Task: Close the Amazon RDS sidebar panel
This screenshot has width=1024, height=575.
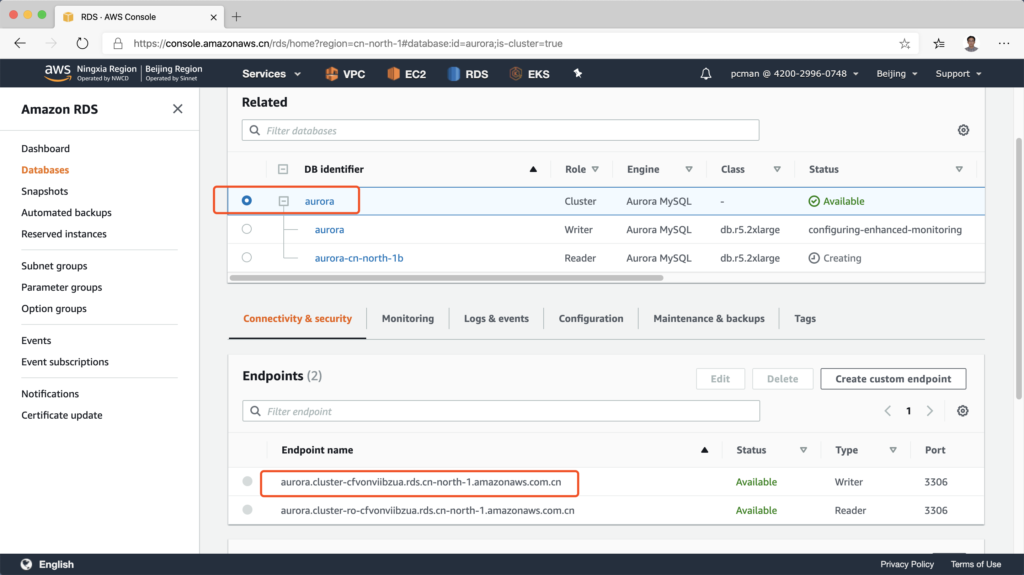Action: click(177, 109)
